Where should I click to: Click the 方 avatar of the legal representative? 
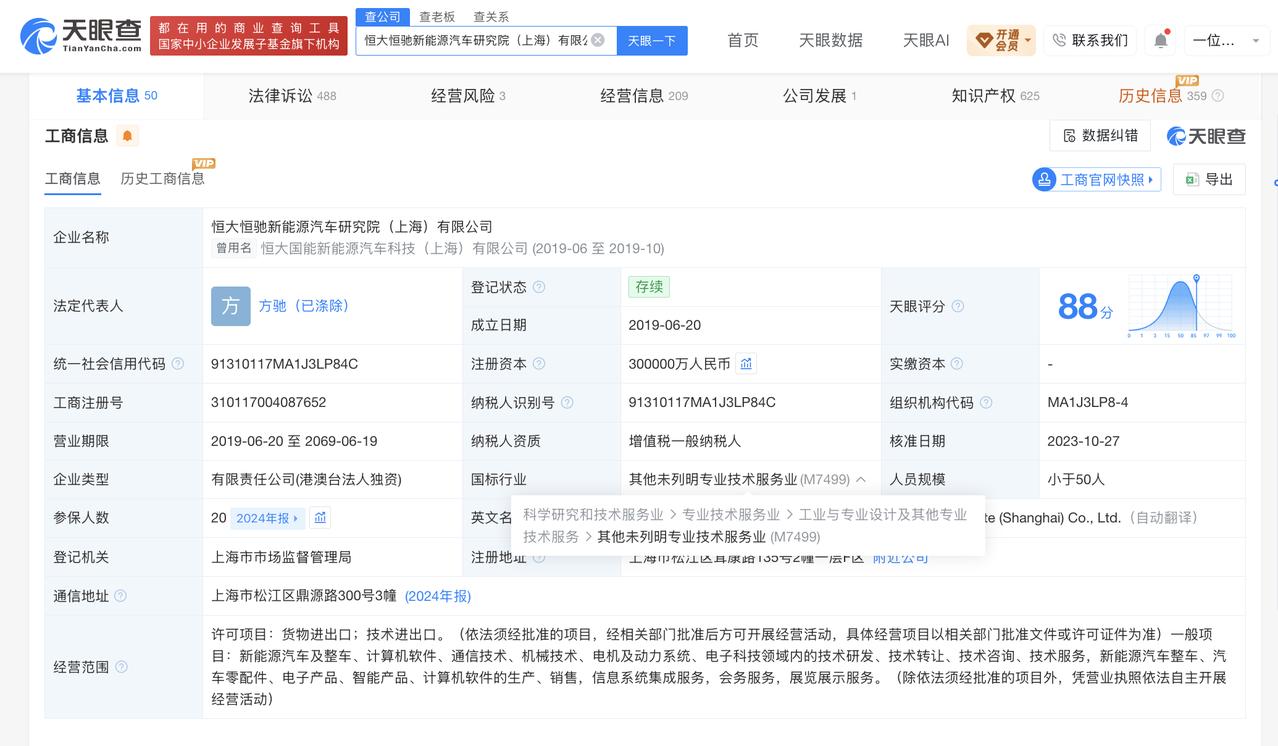click(231, 306)
